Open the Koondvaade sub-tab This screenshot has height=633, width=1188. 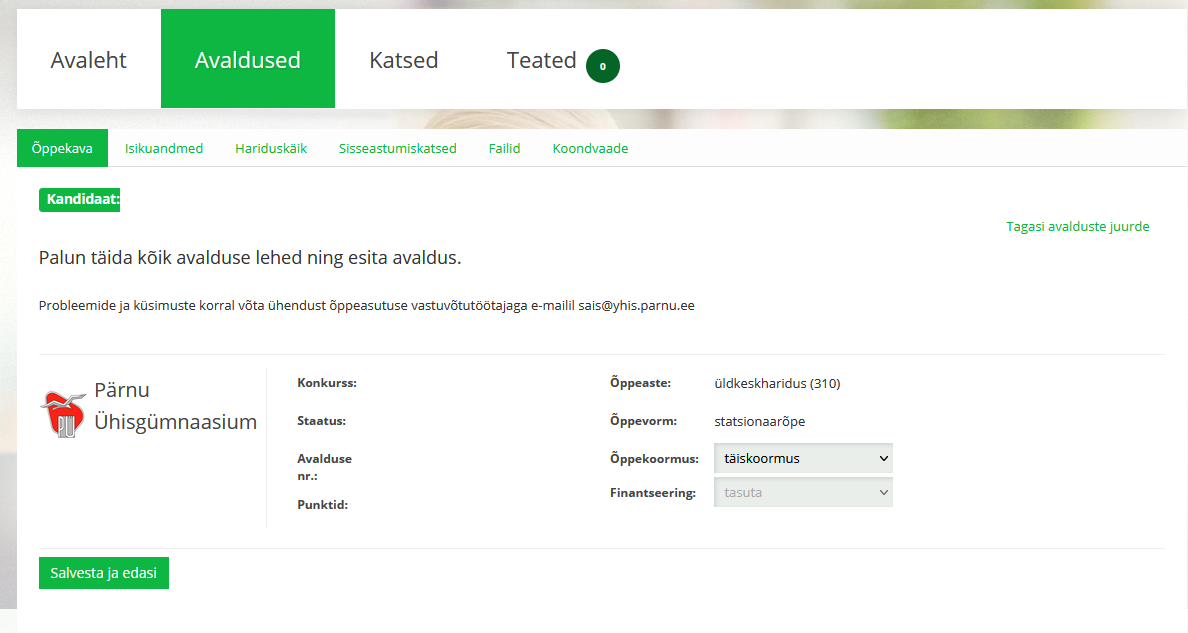pos(590,149)
